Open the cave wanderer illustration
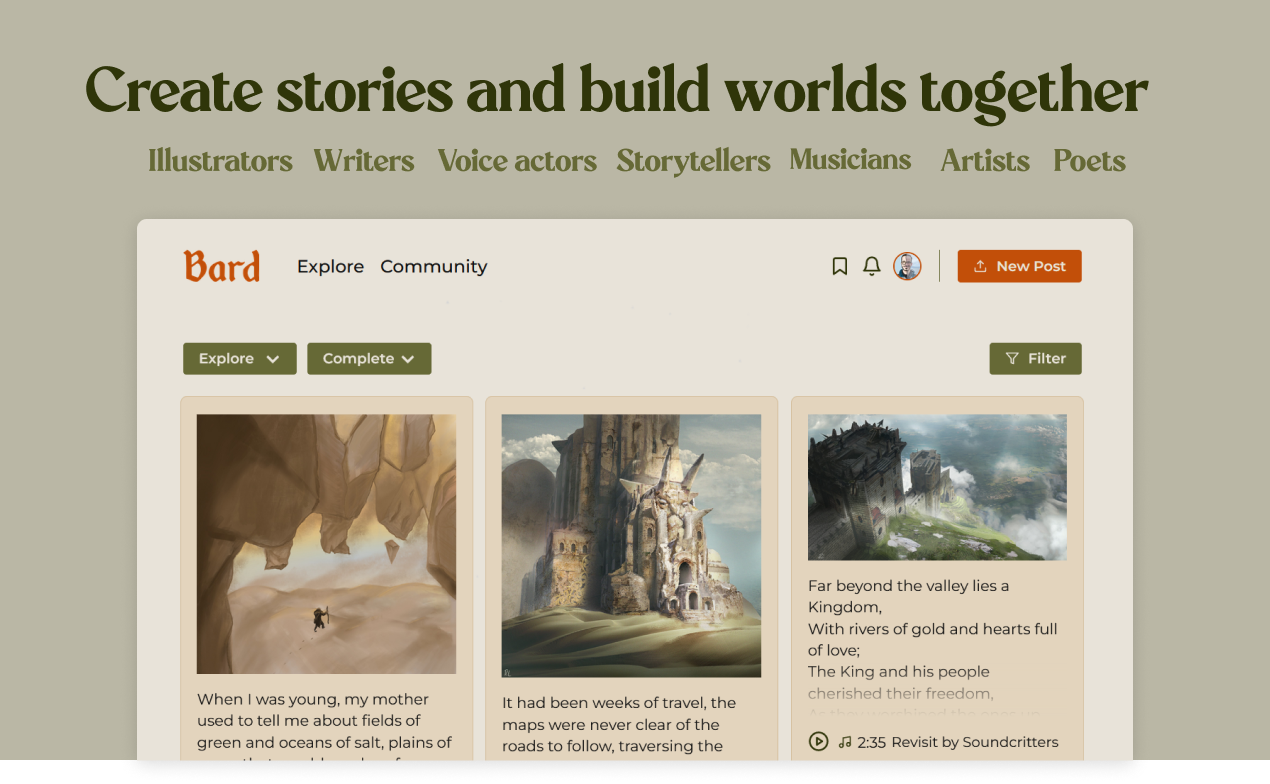Screen dimensions: 1270x784 326,544
